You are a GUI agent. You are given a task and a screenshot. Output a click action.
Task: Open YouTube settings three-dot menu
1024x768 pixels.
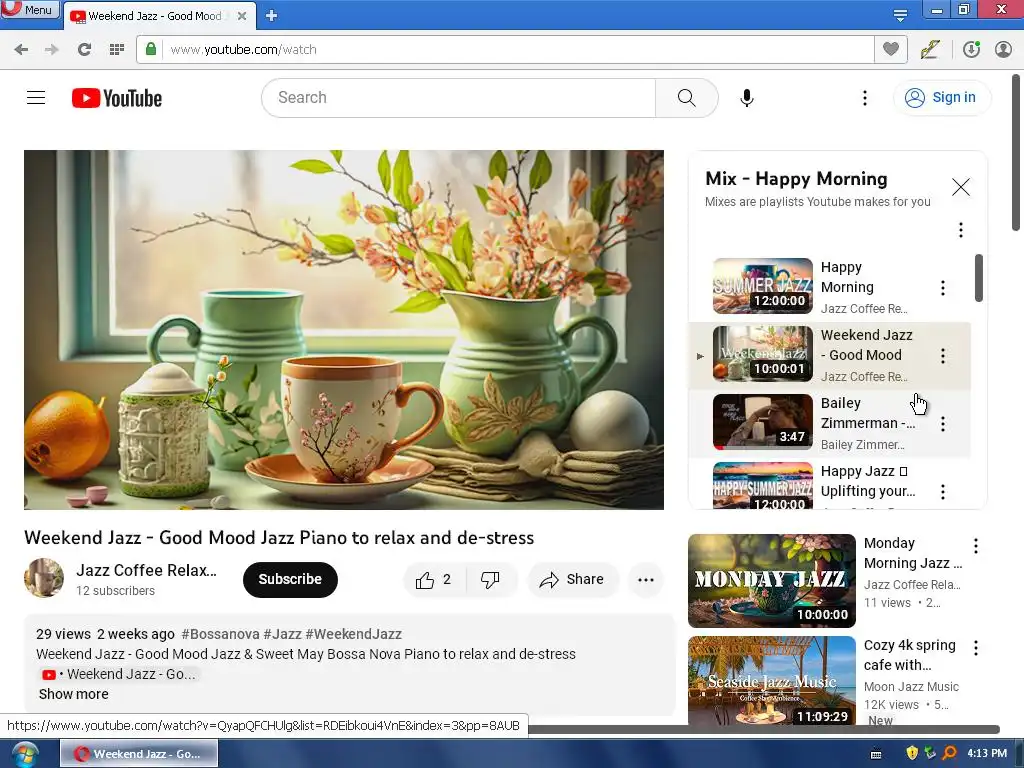[865, 98]
